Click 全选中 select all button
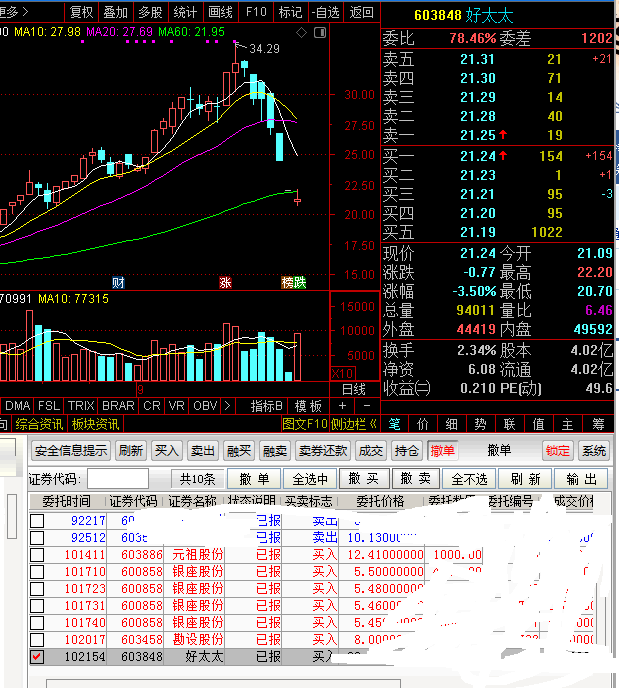 pyautogui.click(x=310, y=479)
